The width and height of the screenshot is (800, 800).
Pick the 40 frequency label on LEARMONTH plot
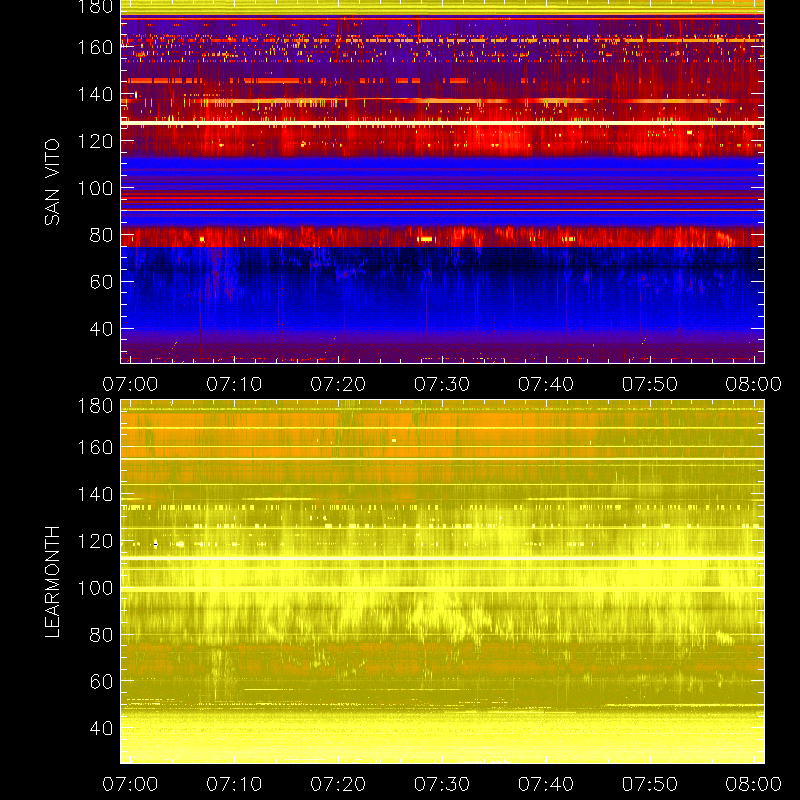click(x=102, y=728)
